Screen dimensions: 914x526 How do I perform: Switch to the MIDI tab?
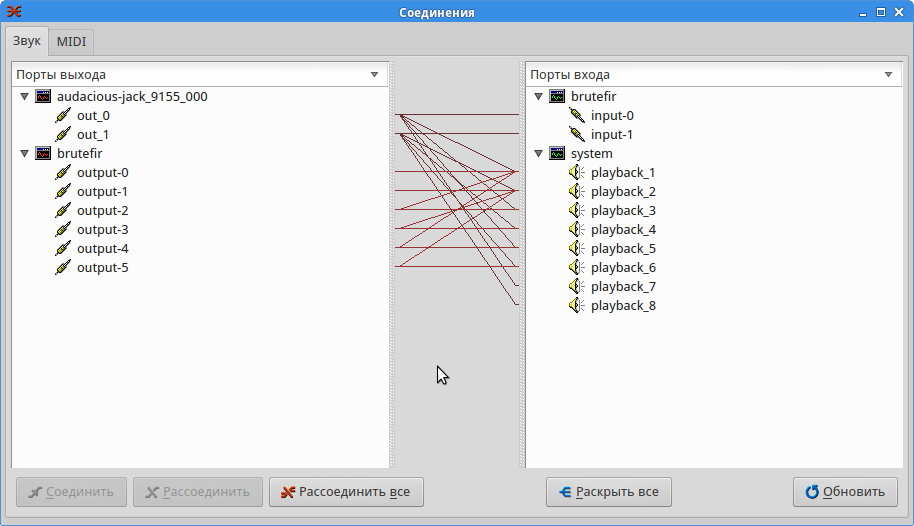[x=71, y=41]
